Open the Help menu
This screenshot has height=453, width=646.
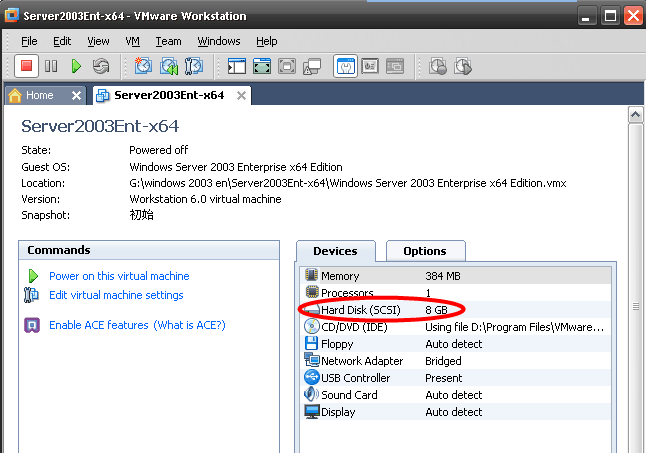coord(267,41)
